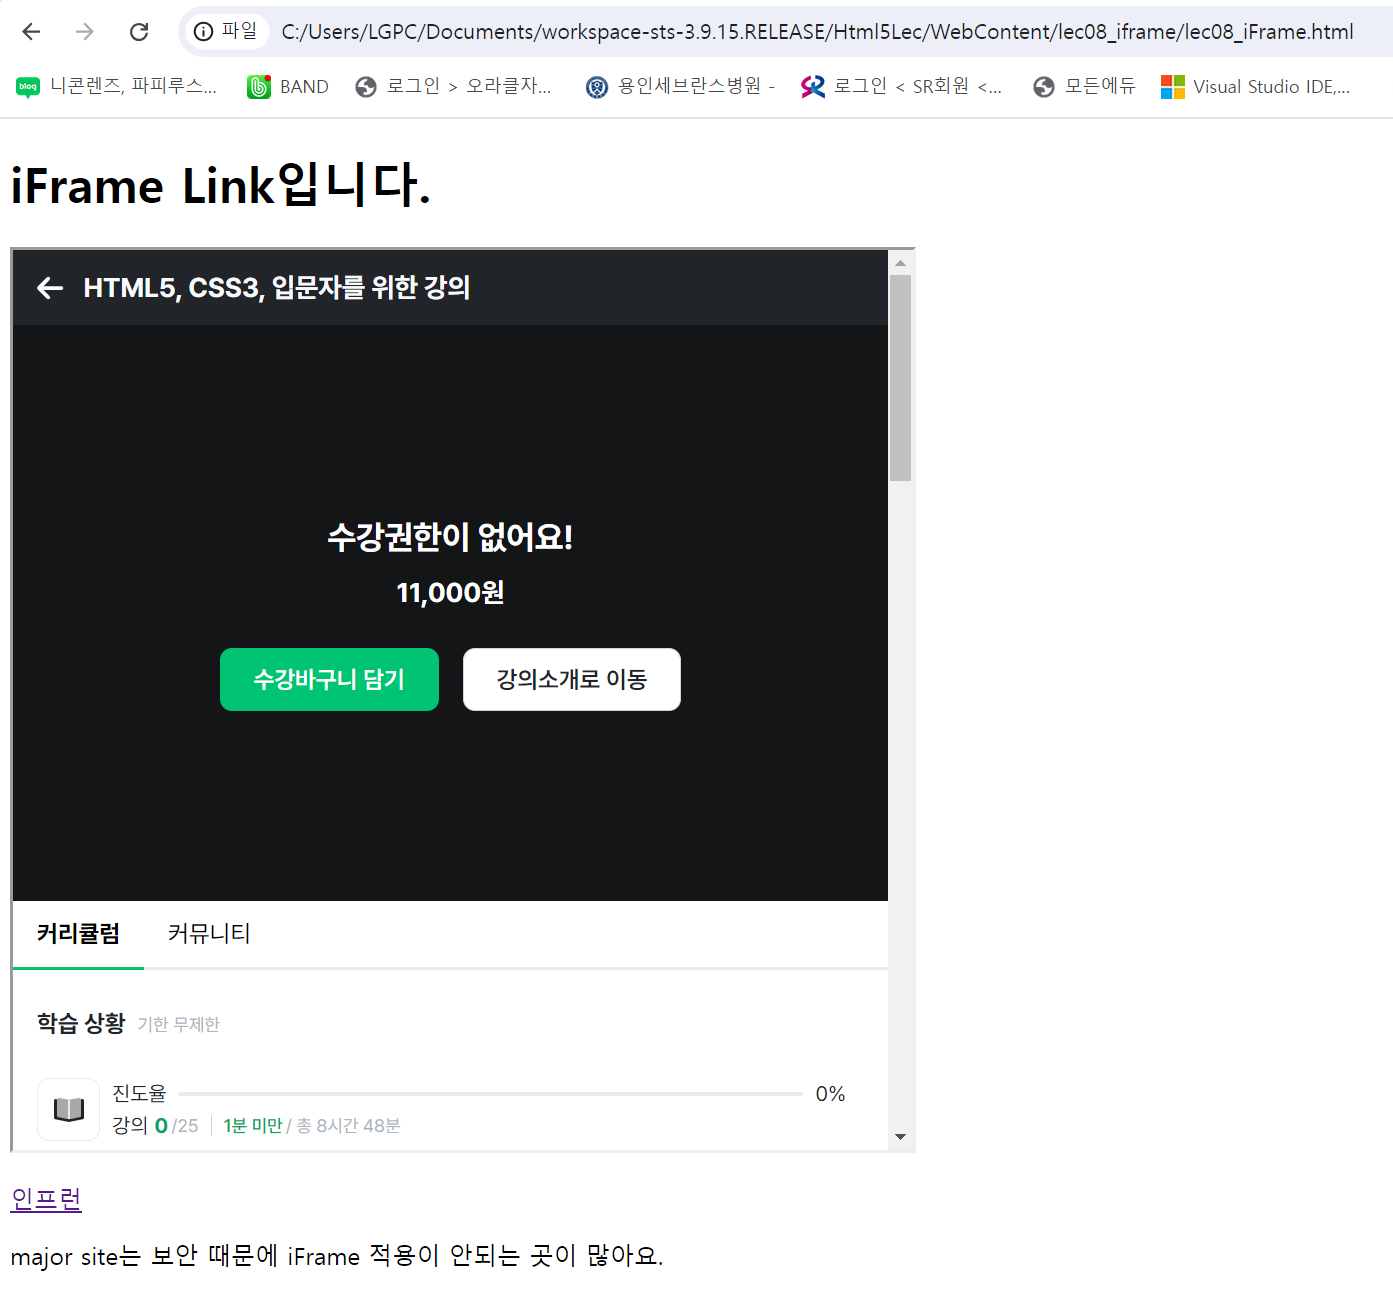Click the 진도율 progress bar

click(490, 1094)
